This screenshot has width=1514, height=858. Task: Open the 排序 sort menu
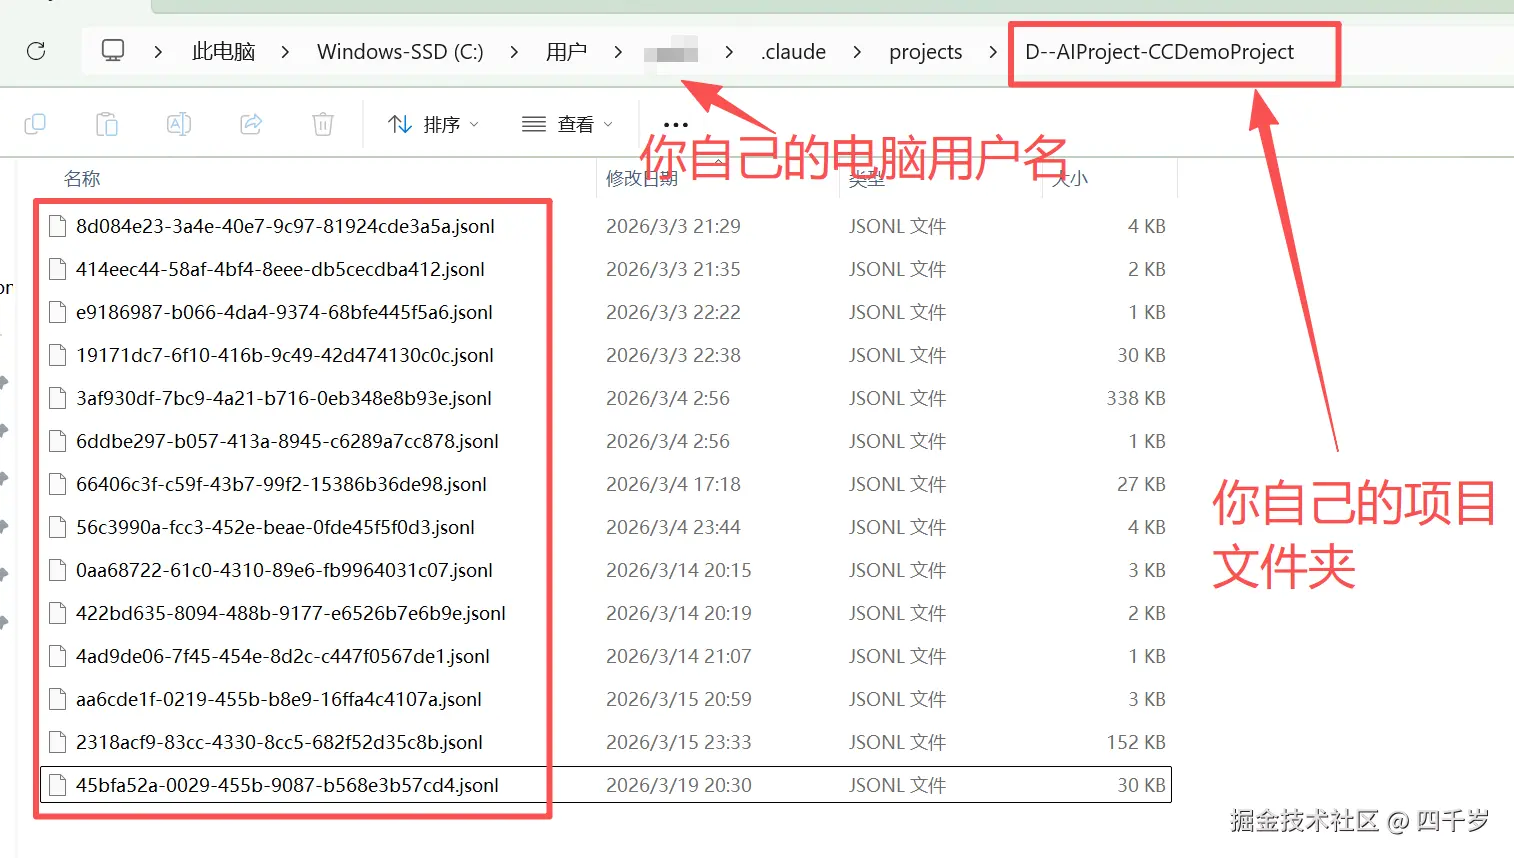click(433, 123)
